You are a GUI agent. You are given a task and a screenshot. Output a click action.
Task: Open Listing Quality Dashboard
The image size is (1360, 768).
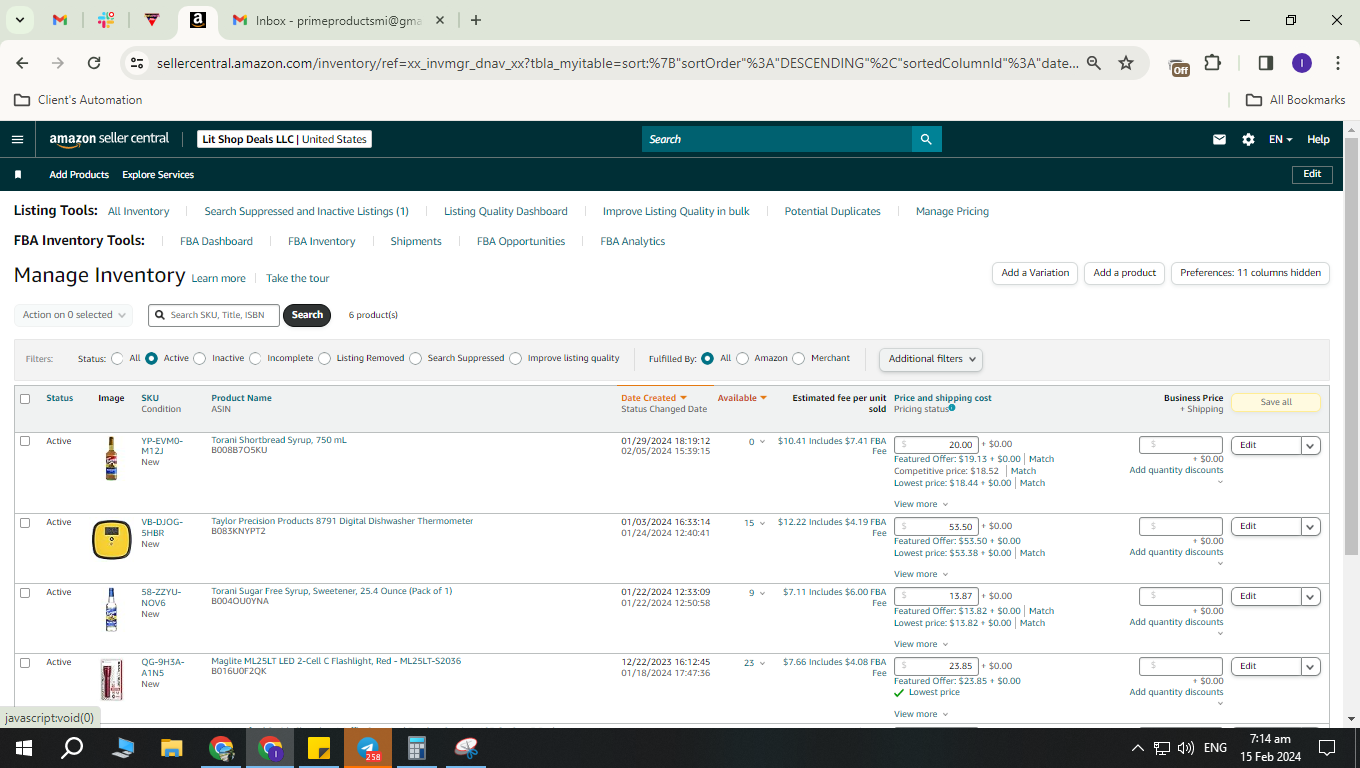pyautogui.click(x=506, y=212)
